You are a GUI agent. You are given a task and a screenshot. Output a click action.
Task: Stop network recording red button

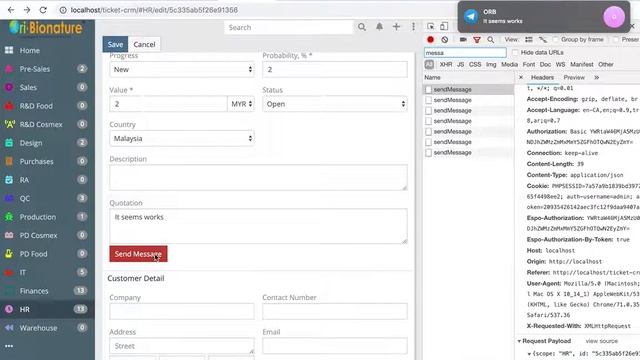pyautogui.click(x=430, y=40)
